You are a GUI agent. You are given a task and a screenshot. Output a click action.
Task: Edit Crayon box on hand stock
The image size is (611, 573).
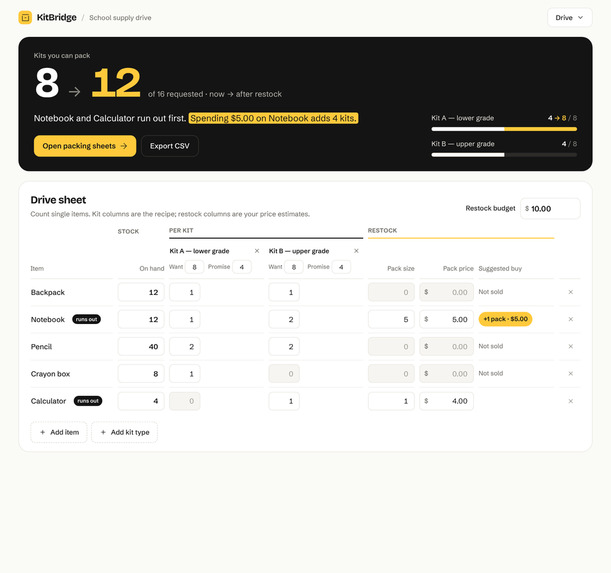tap(141, 374)
